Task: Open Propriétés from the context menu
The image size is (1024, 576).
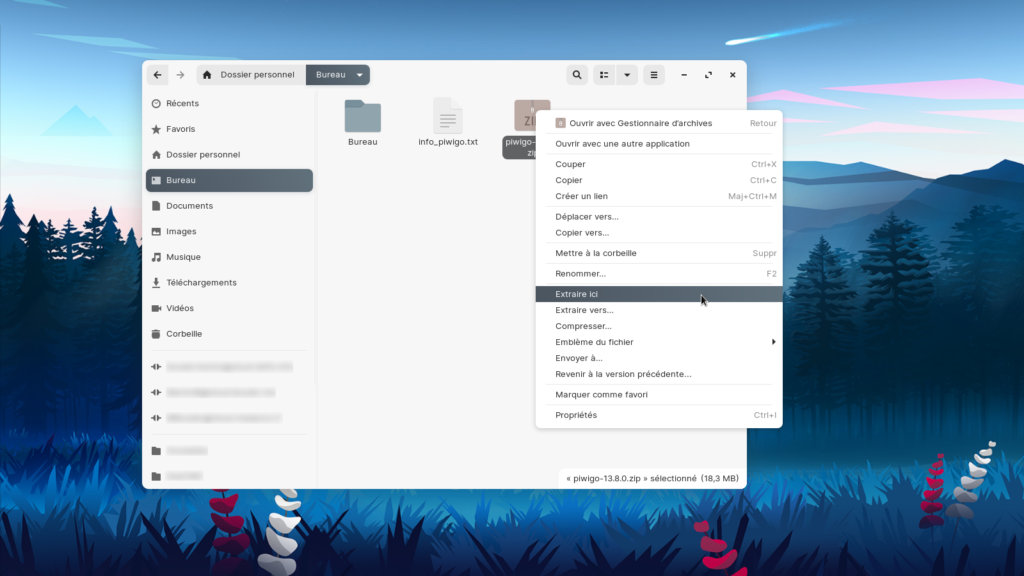Action: (x=659, y=415)
